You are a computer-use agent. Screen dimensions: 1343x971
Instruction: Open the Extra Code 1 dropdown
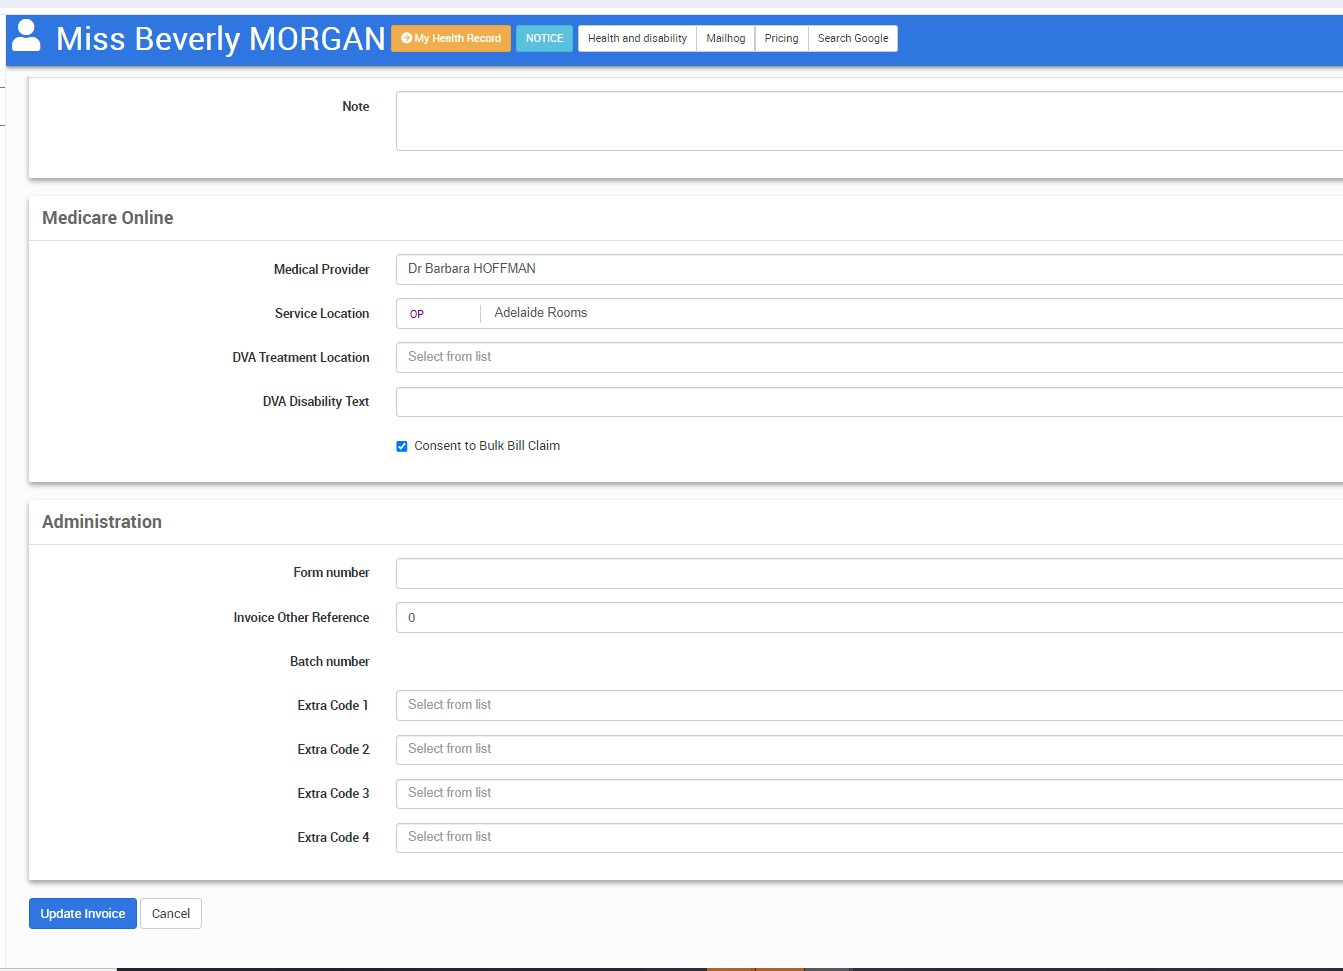[869, 705]
